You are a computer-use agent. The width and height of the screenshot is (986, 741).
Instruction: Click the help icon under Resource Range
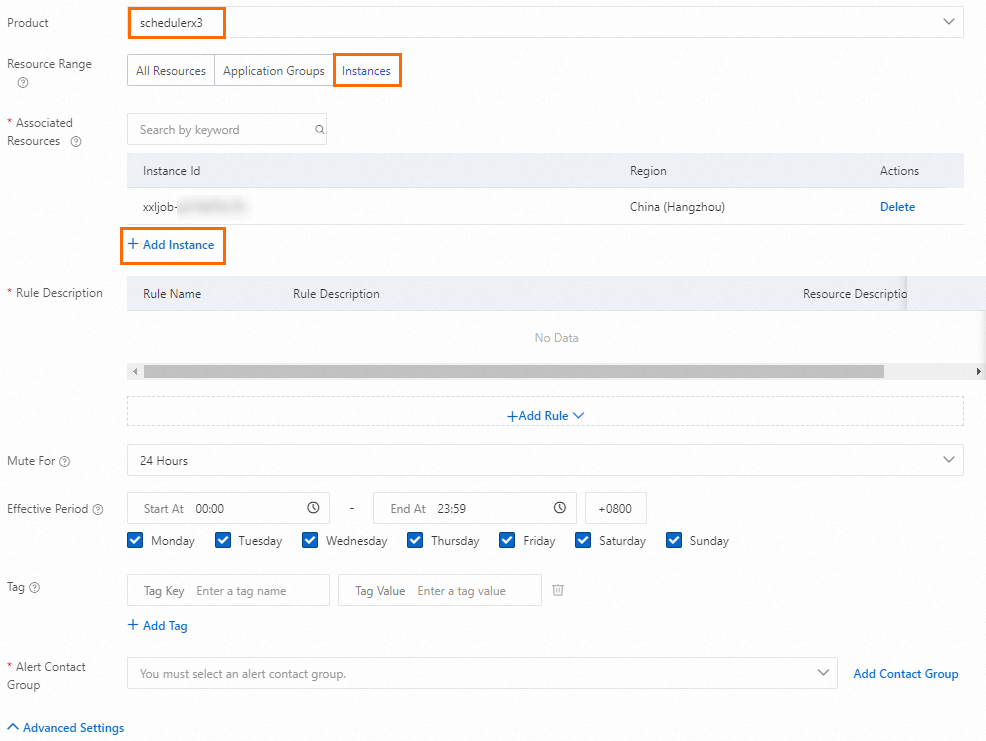click(22, 83)
